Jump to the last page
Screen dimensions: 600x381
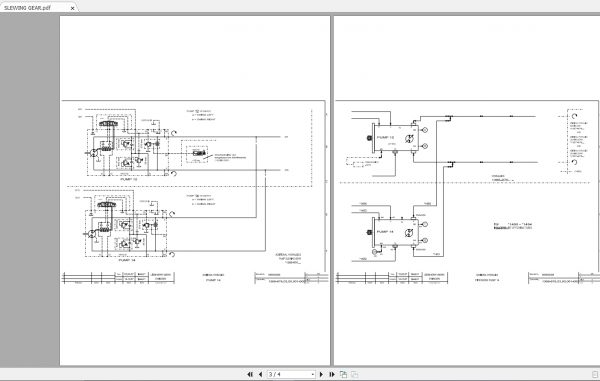[332, 374]
